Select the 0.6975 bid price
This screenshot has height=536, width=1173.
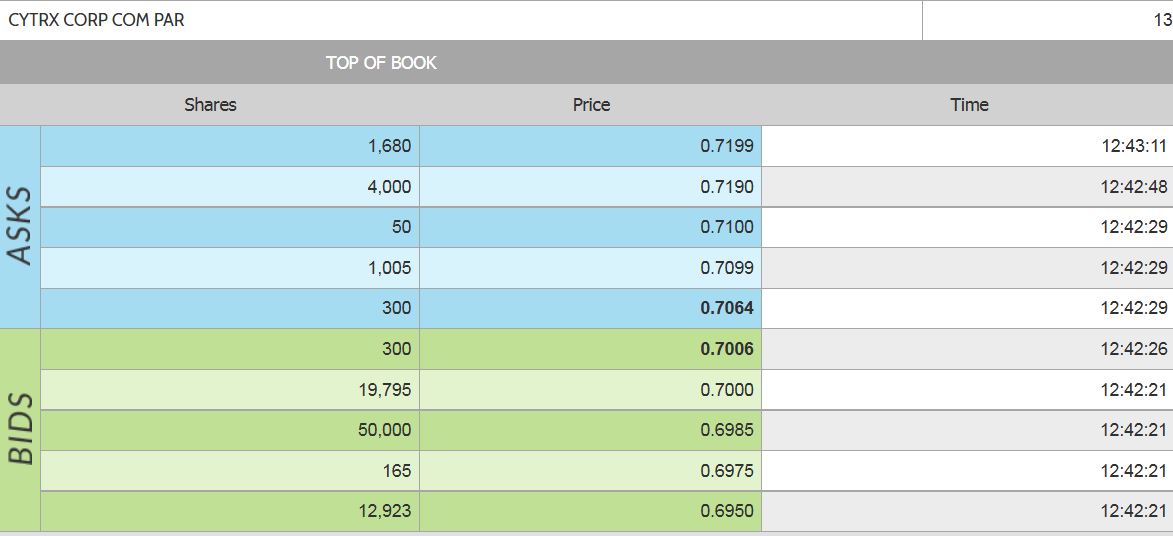point(727,471)
